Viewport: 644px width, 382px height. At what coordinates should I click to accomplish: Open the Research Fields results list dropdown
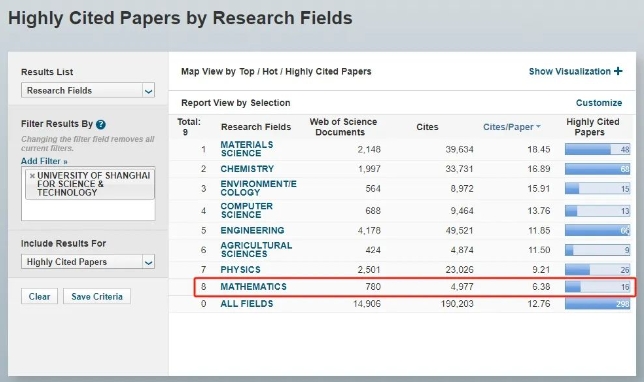click(88, 90)
